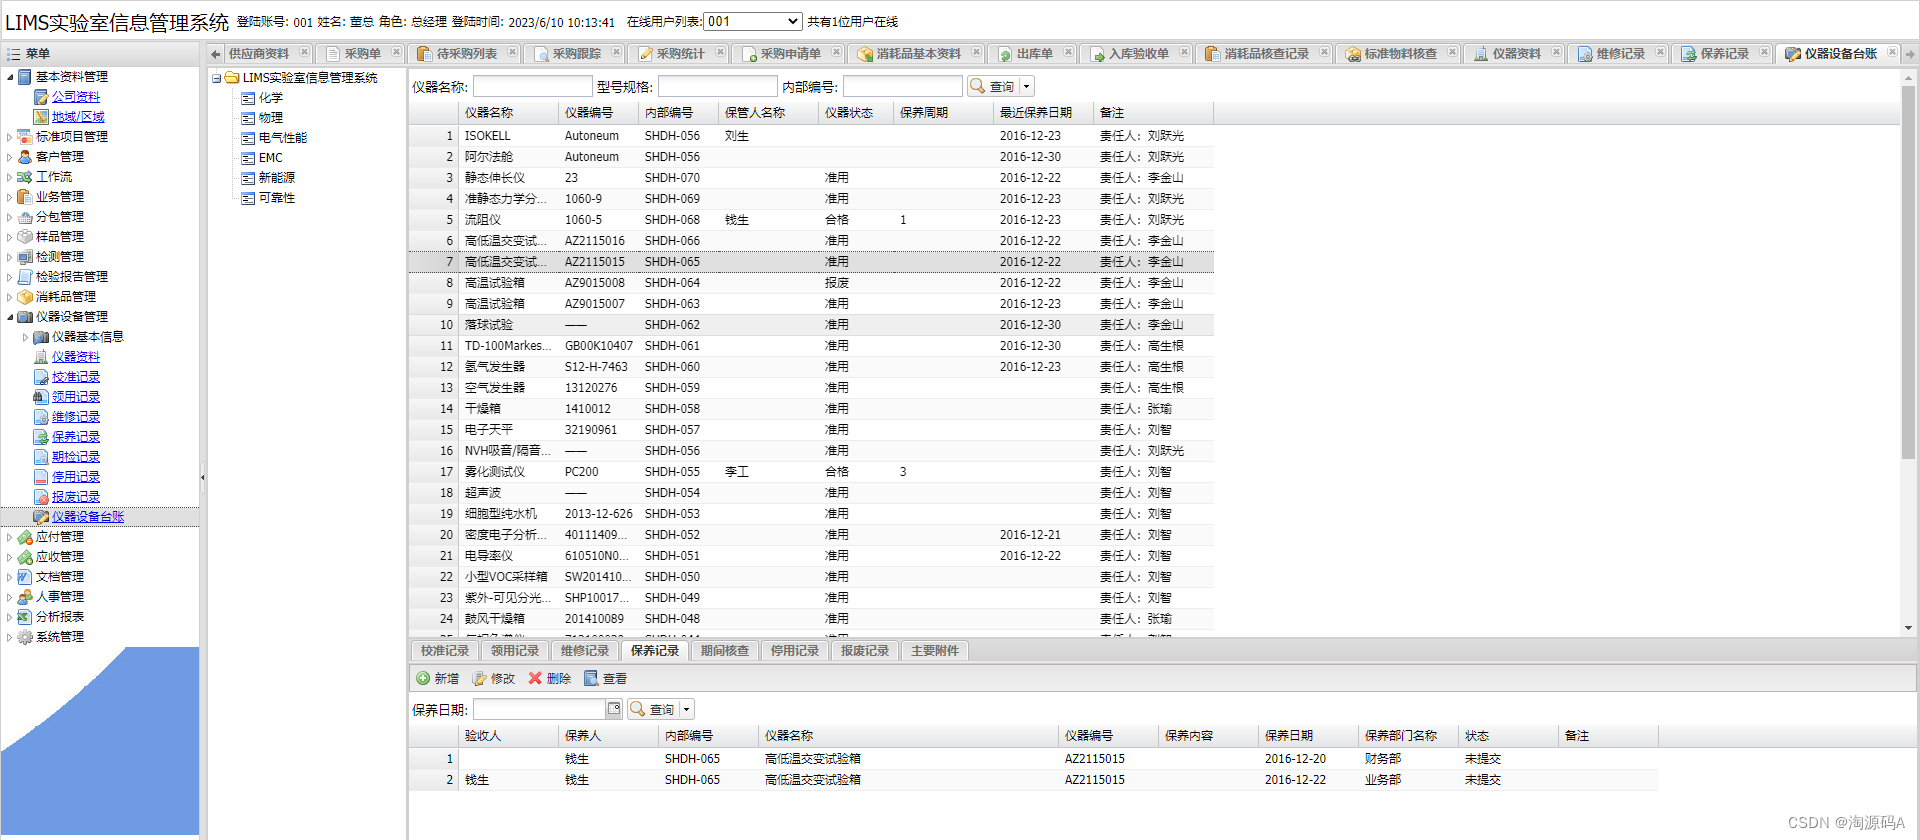Click the 文档管理 icon
This screenshot has height=840, width=1920.
(x=25, y=577)
